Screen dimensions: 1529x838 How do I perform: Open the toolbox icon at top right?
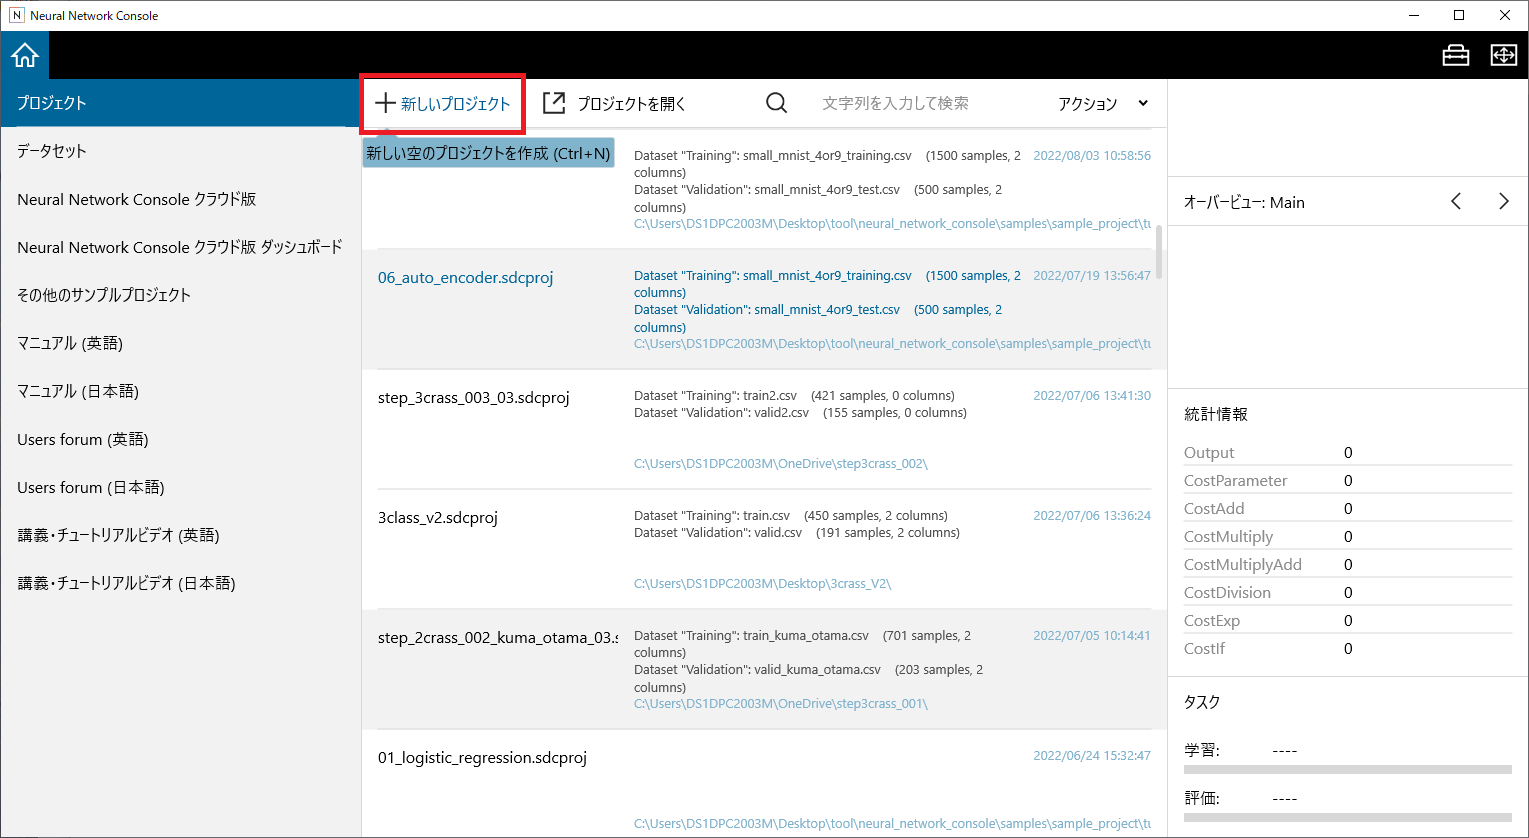(1455, 55)
